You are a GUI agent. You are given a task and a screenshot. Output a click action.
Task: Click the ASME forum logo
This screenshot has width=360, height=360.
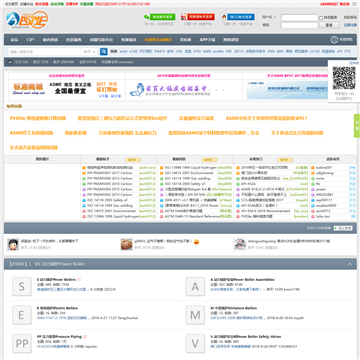[x=27, y=20]
